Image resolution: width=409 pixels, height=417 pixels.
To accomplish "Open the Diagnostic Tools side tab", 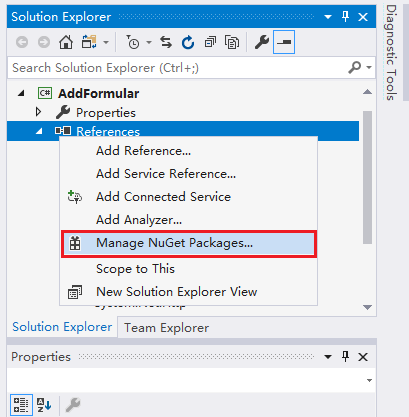I will [391, 52].
